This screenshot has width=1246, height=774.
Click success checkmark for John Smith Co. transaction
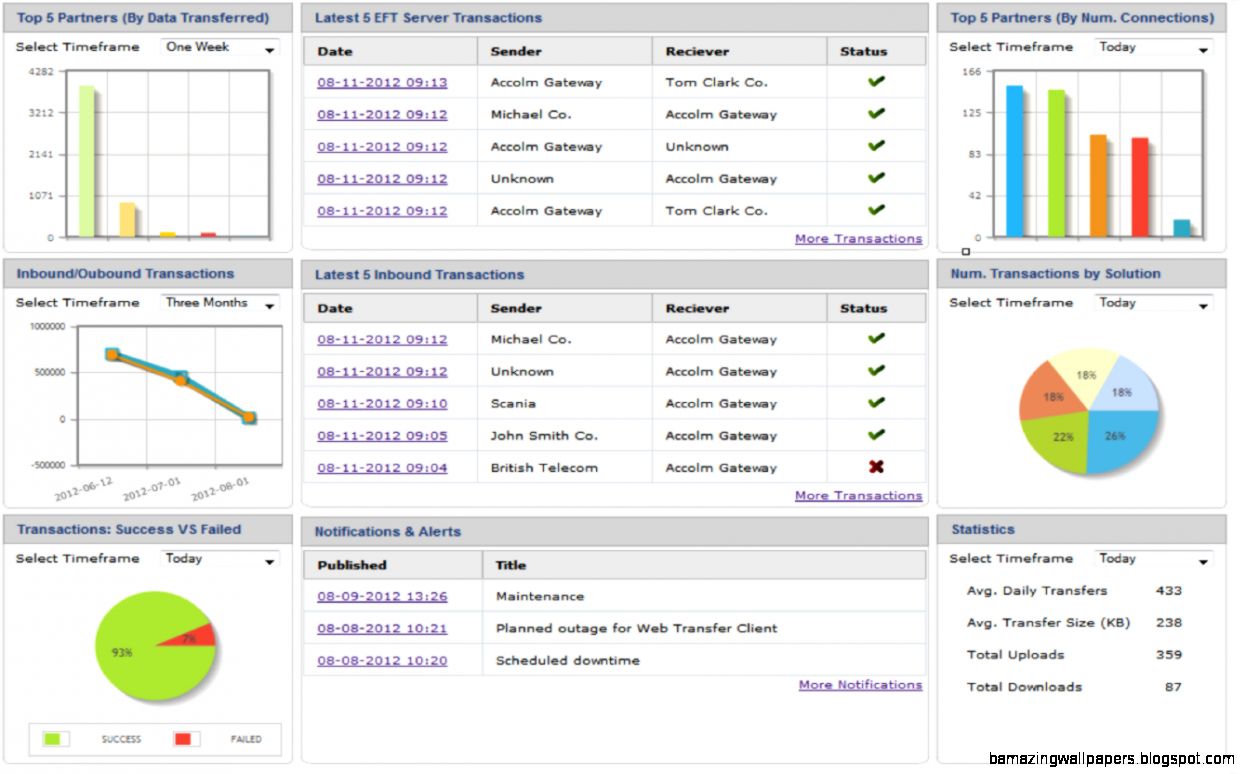876,435
